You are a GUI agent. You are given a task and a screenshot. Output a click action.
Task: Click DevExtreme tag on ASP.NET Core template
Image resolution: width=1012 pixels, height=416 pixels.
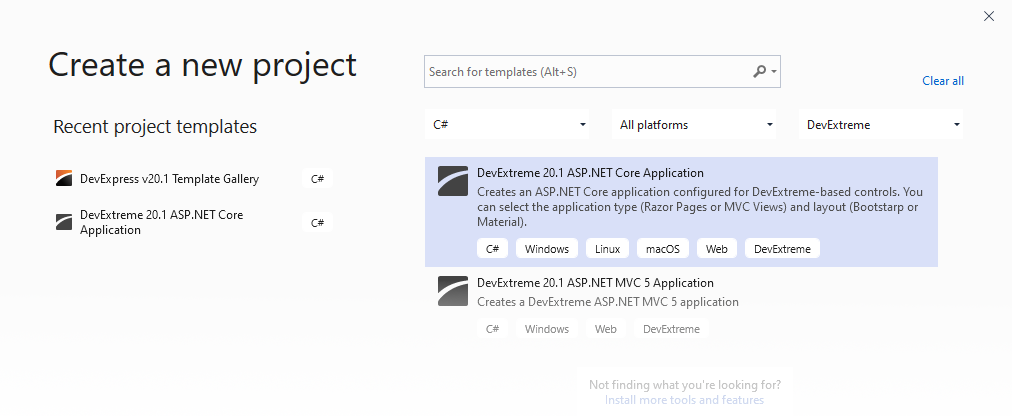pos(782,248)
